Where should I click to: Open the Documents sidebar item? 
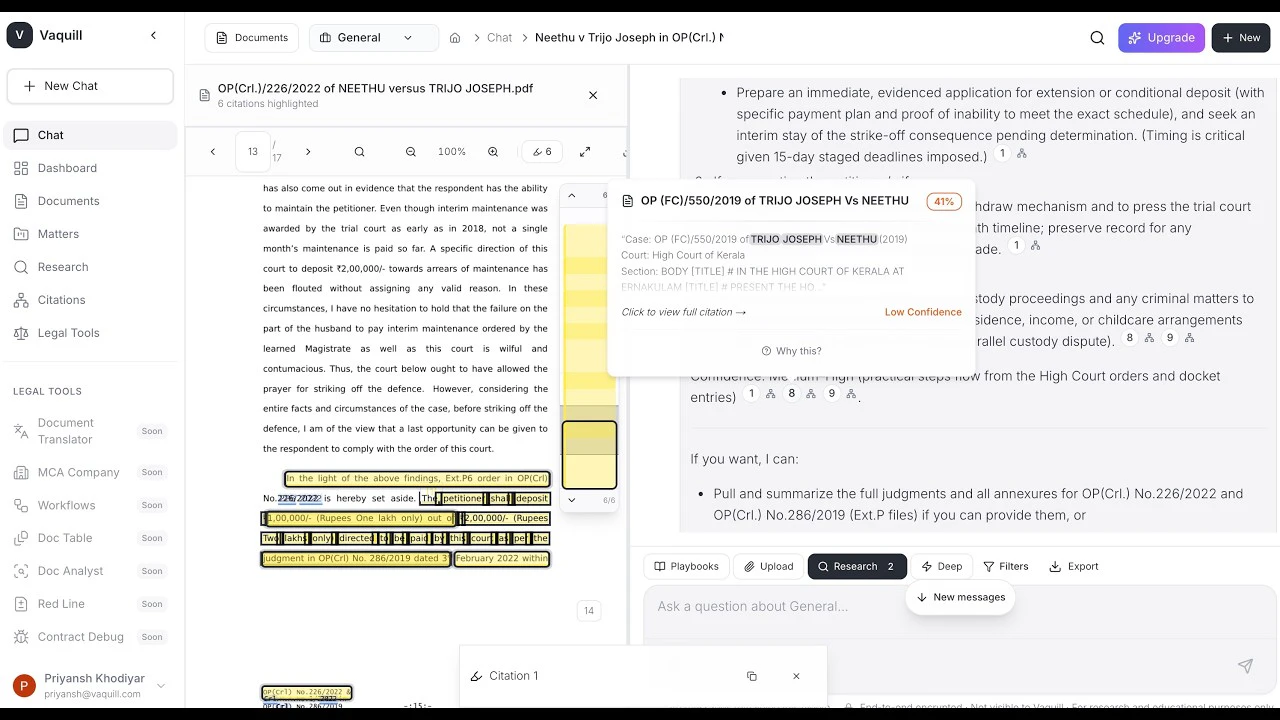[92, 201]
